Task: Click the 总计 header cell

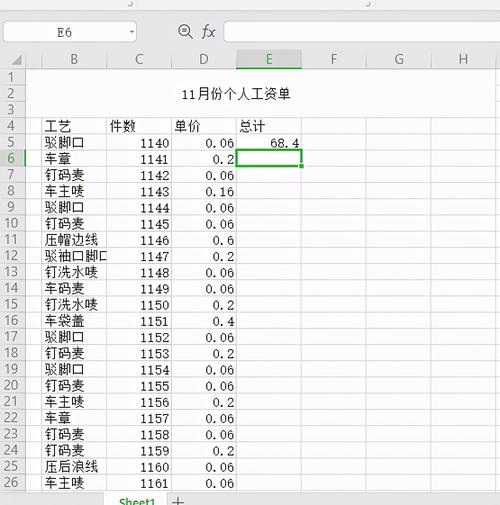Action: pos(269,126)
